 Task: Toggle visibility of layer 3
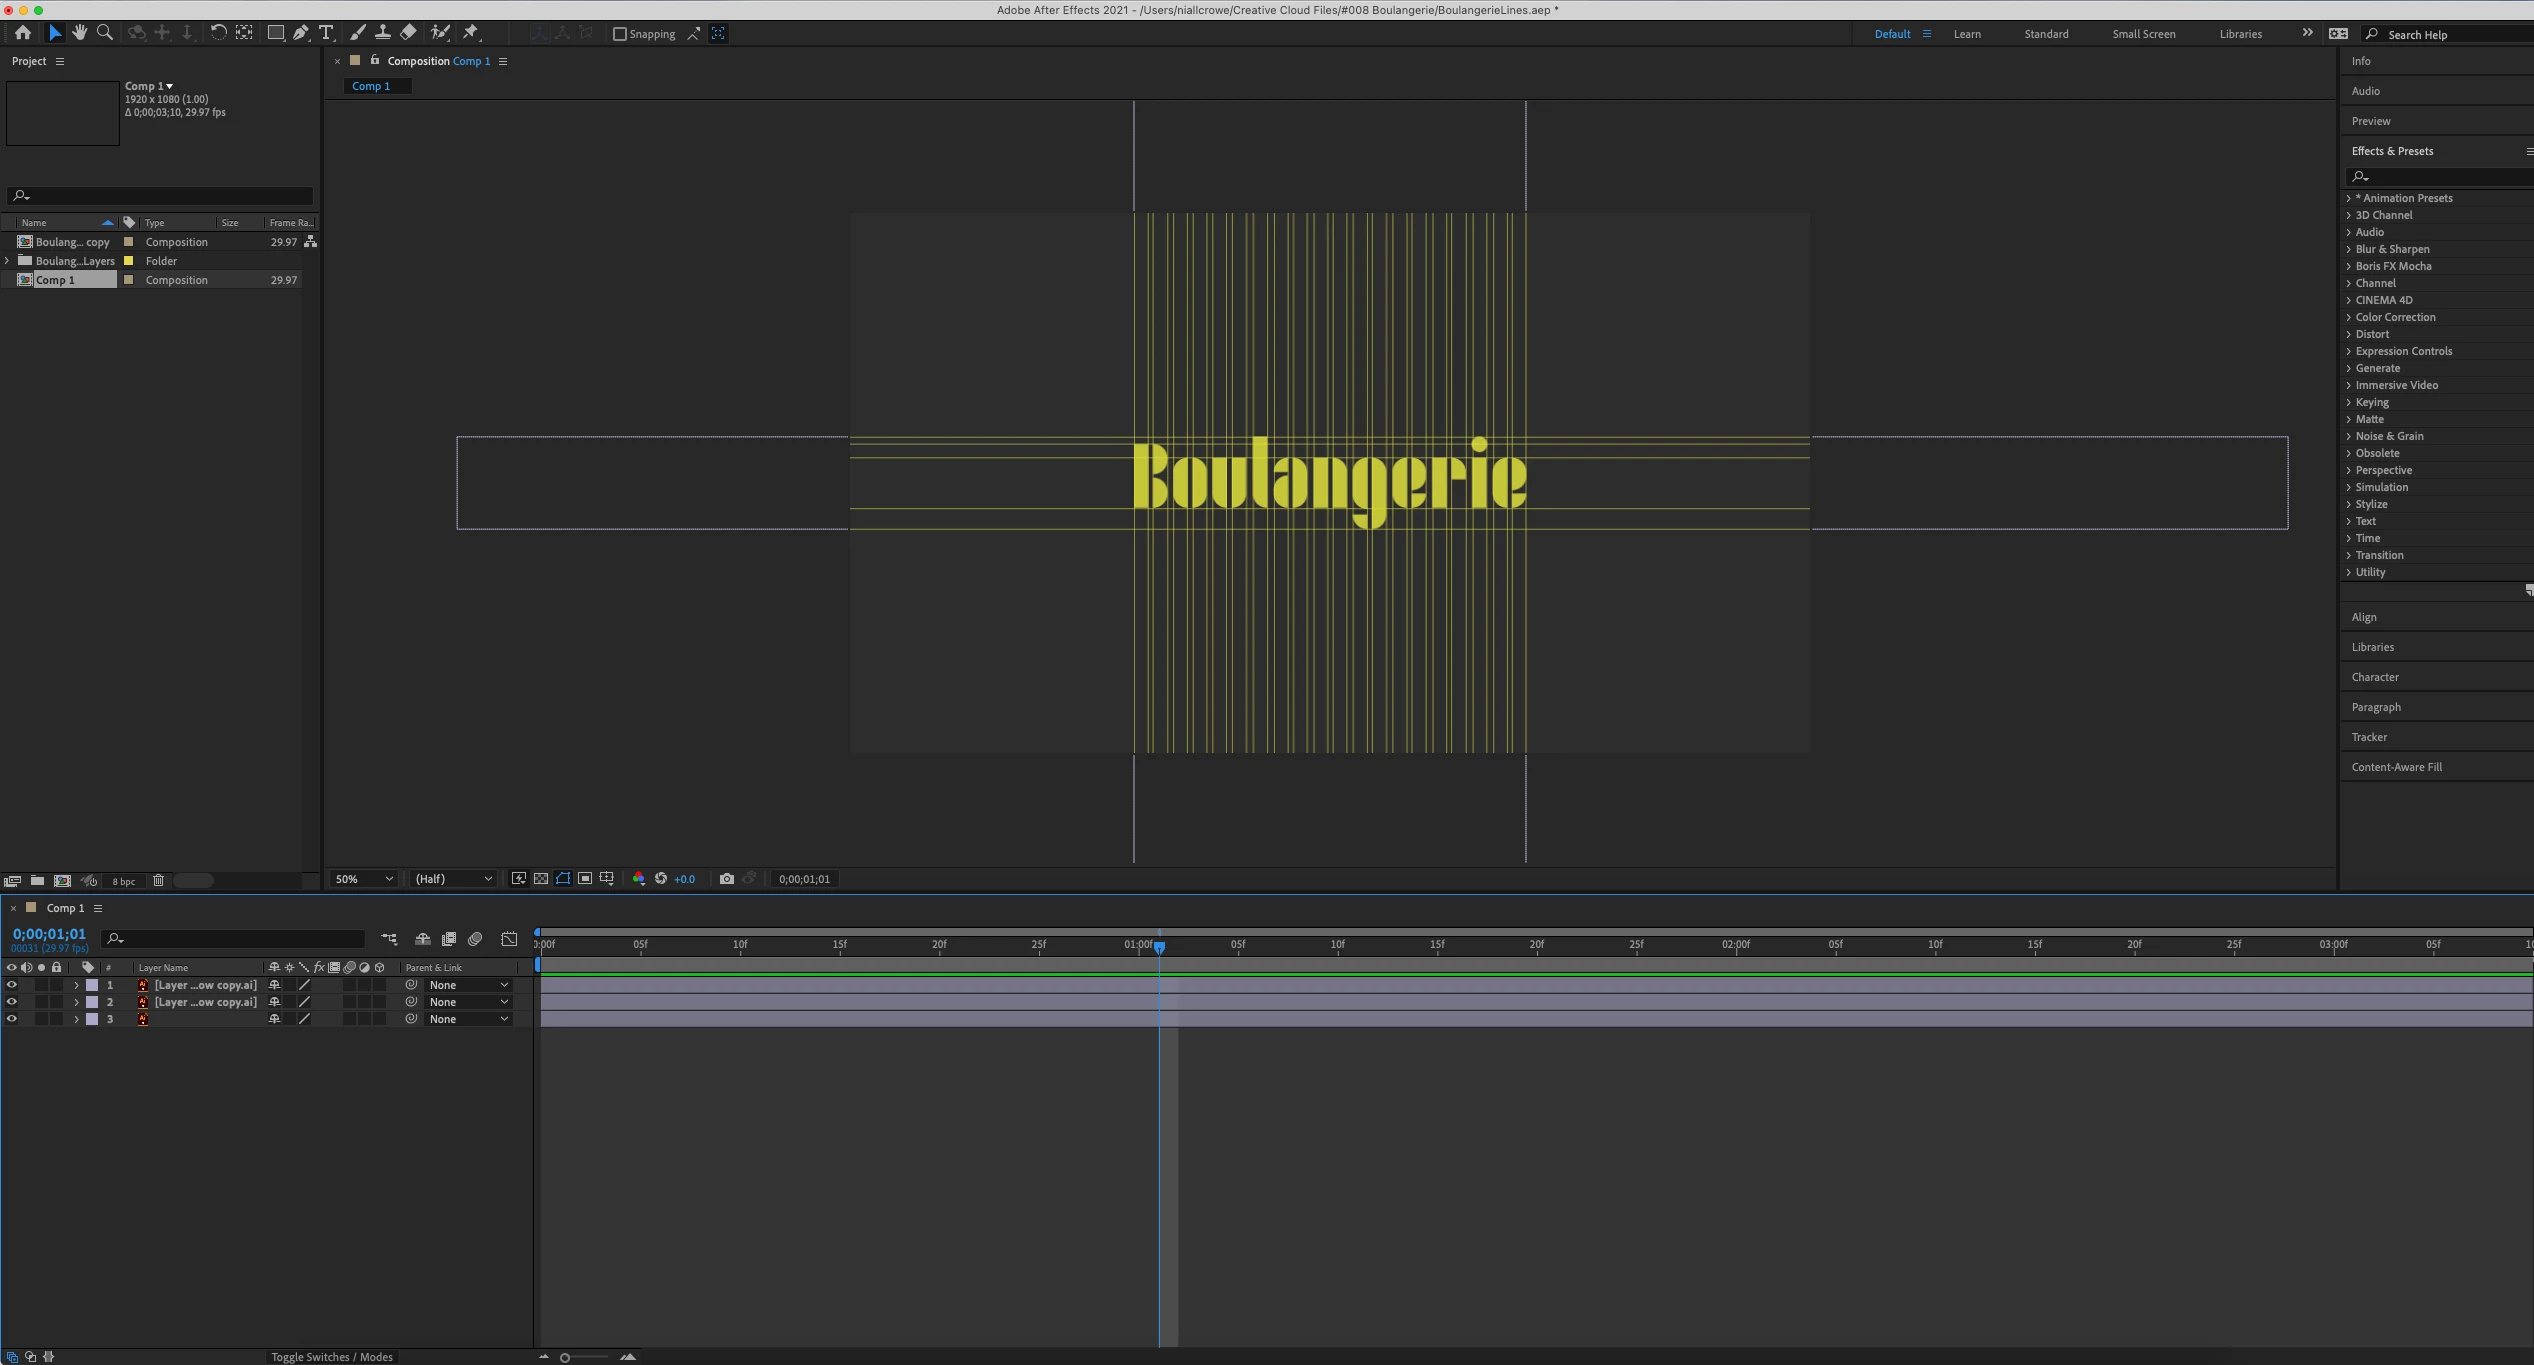[x=11, y=1019]
